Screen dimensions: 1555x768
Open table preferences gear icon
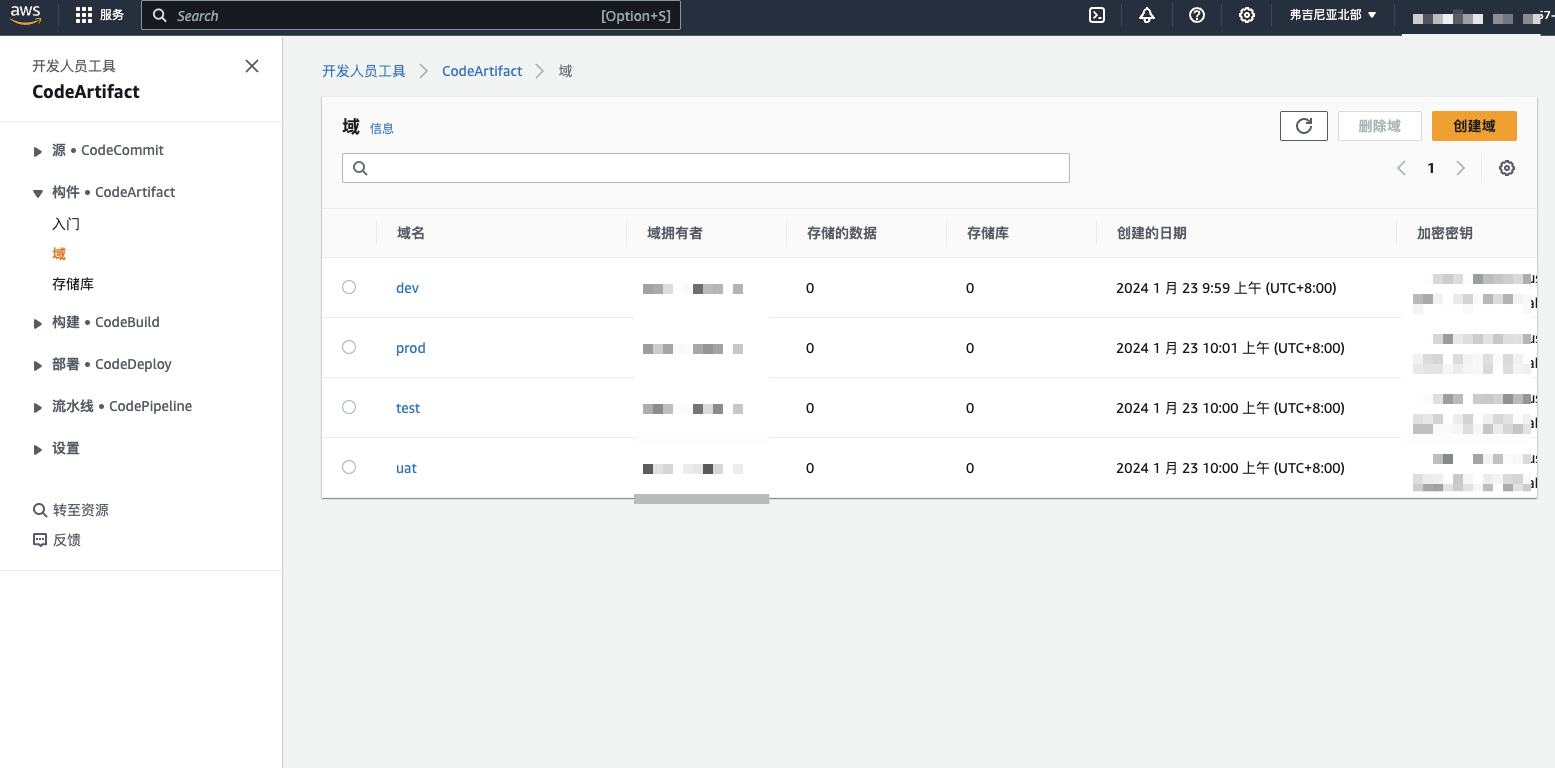1507,168
